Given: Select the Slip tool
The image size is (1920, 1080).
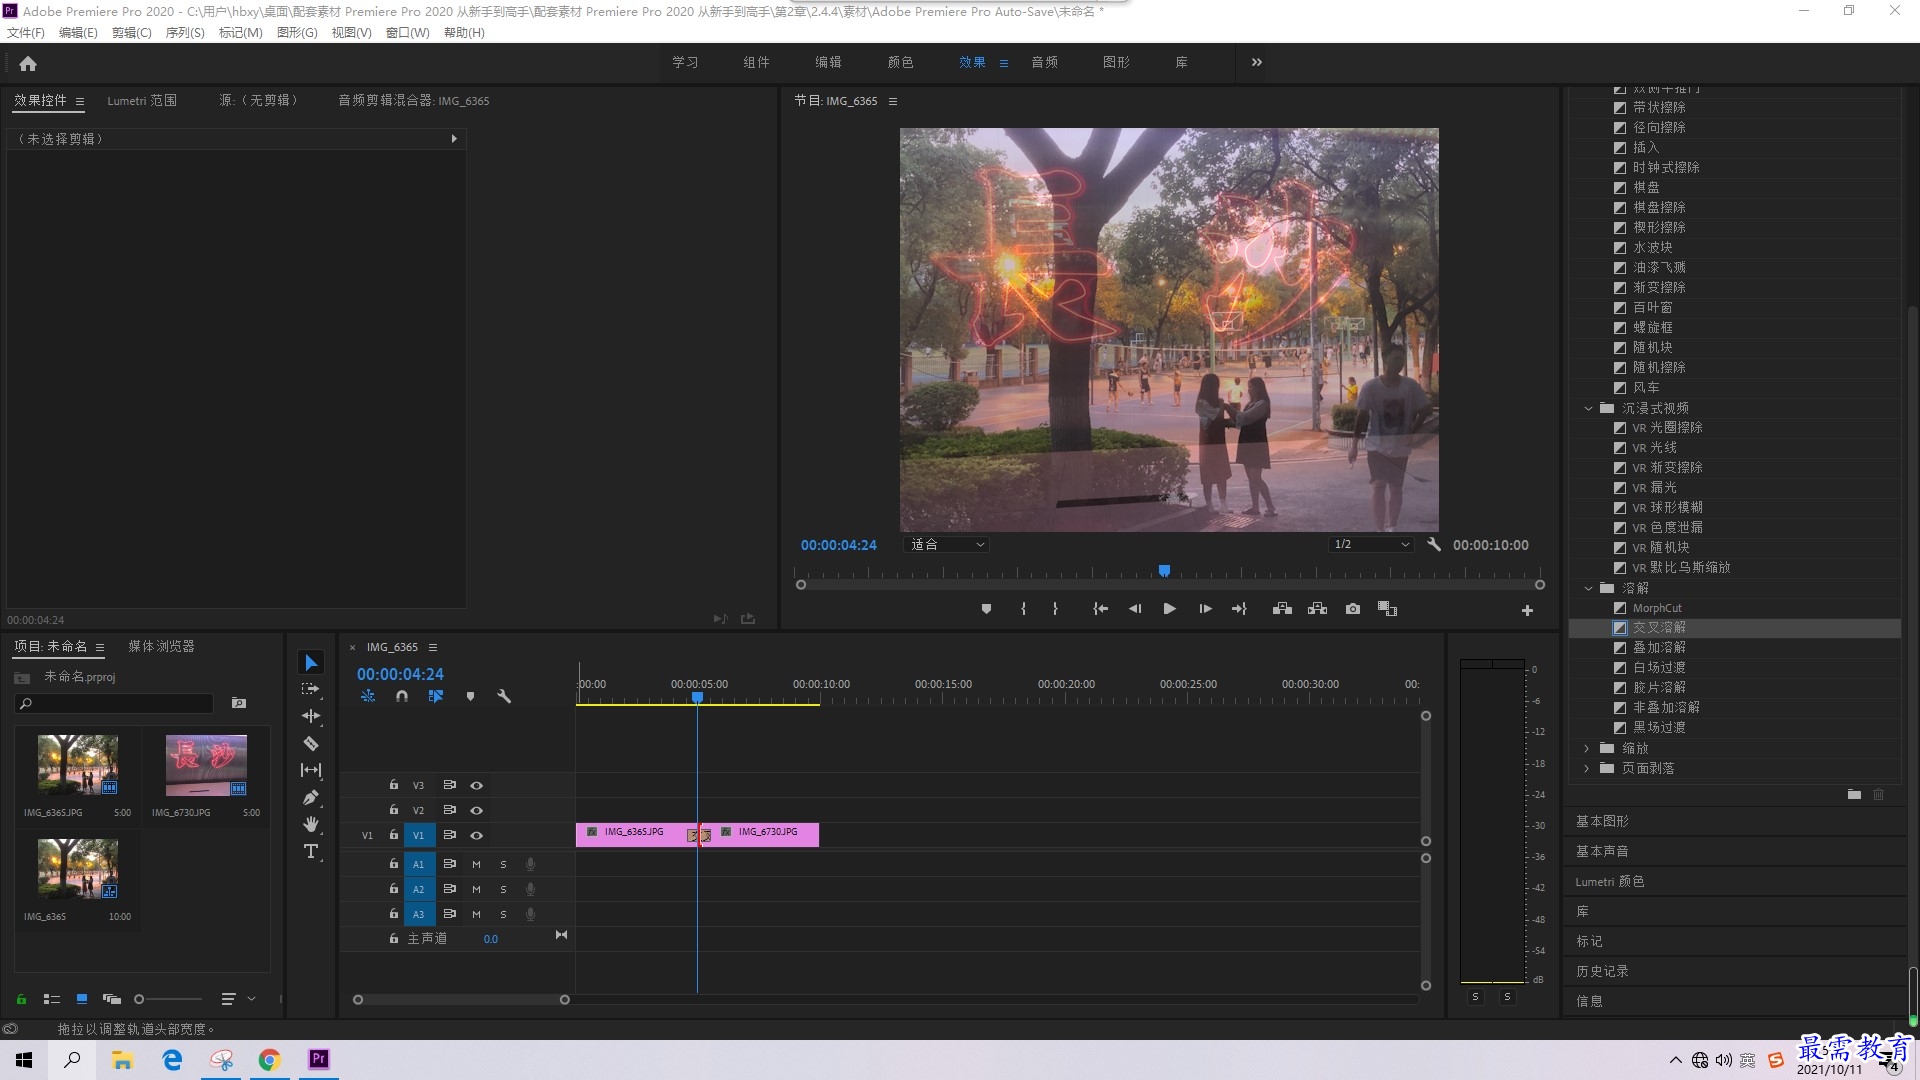Looking at the screenshot, I should point(311,770).
